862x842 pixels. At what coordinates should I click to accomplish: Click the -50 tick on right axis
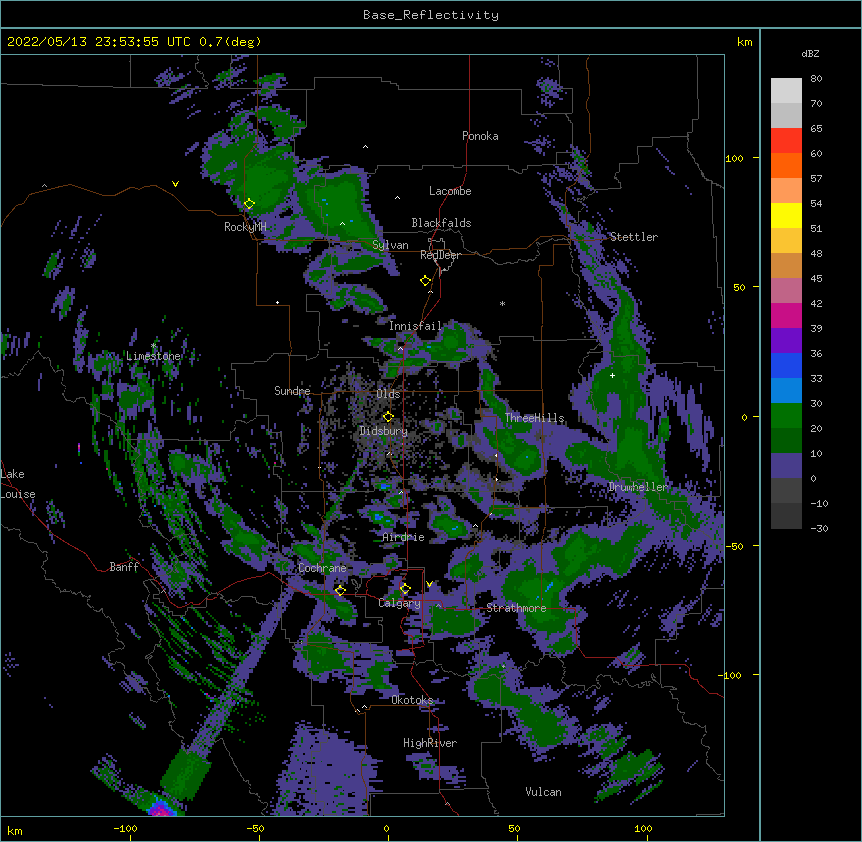(734, 546)
